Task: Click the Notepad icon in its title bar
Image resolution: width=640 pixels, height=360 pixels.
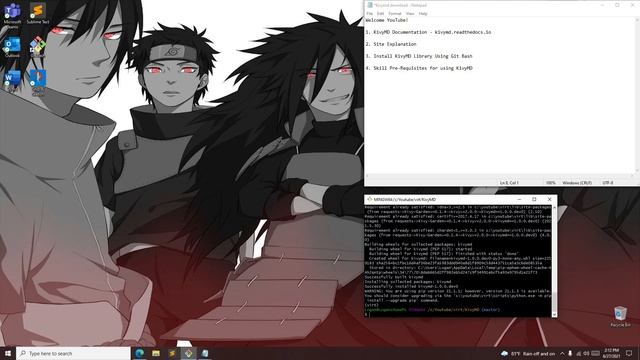Action: (x=370, y=5)
